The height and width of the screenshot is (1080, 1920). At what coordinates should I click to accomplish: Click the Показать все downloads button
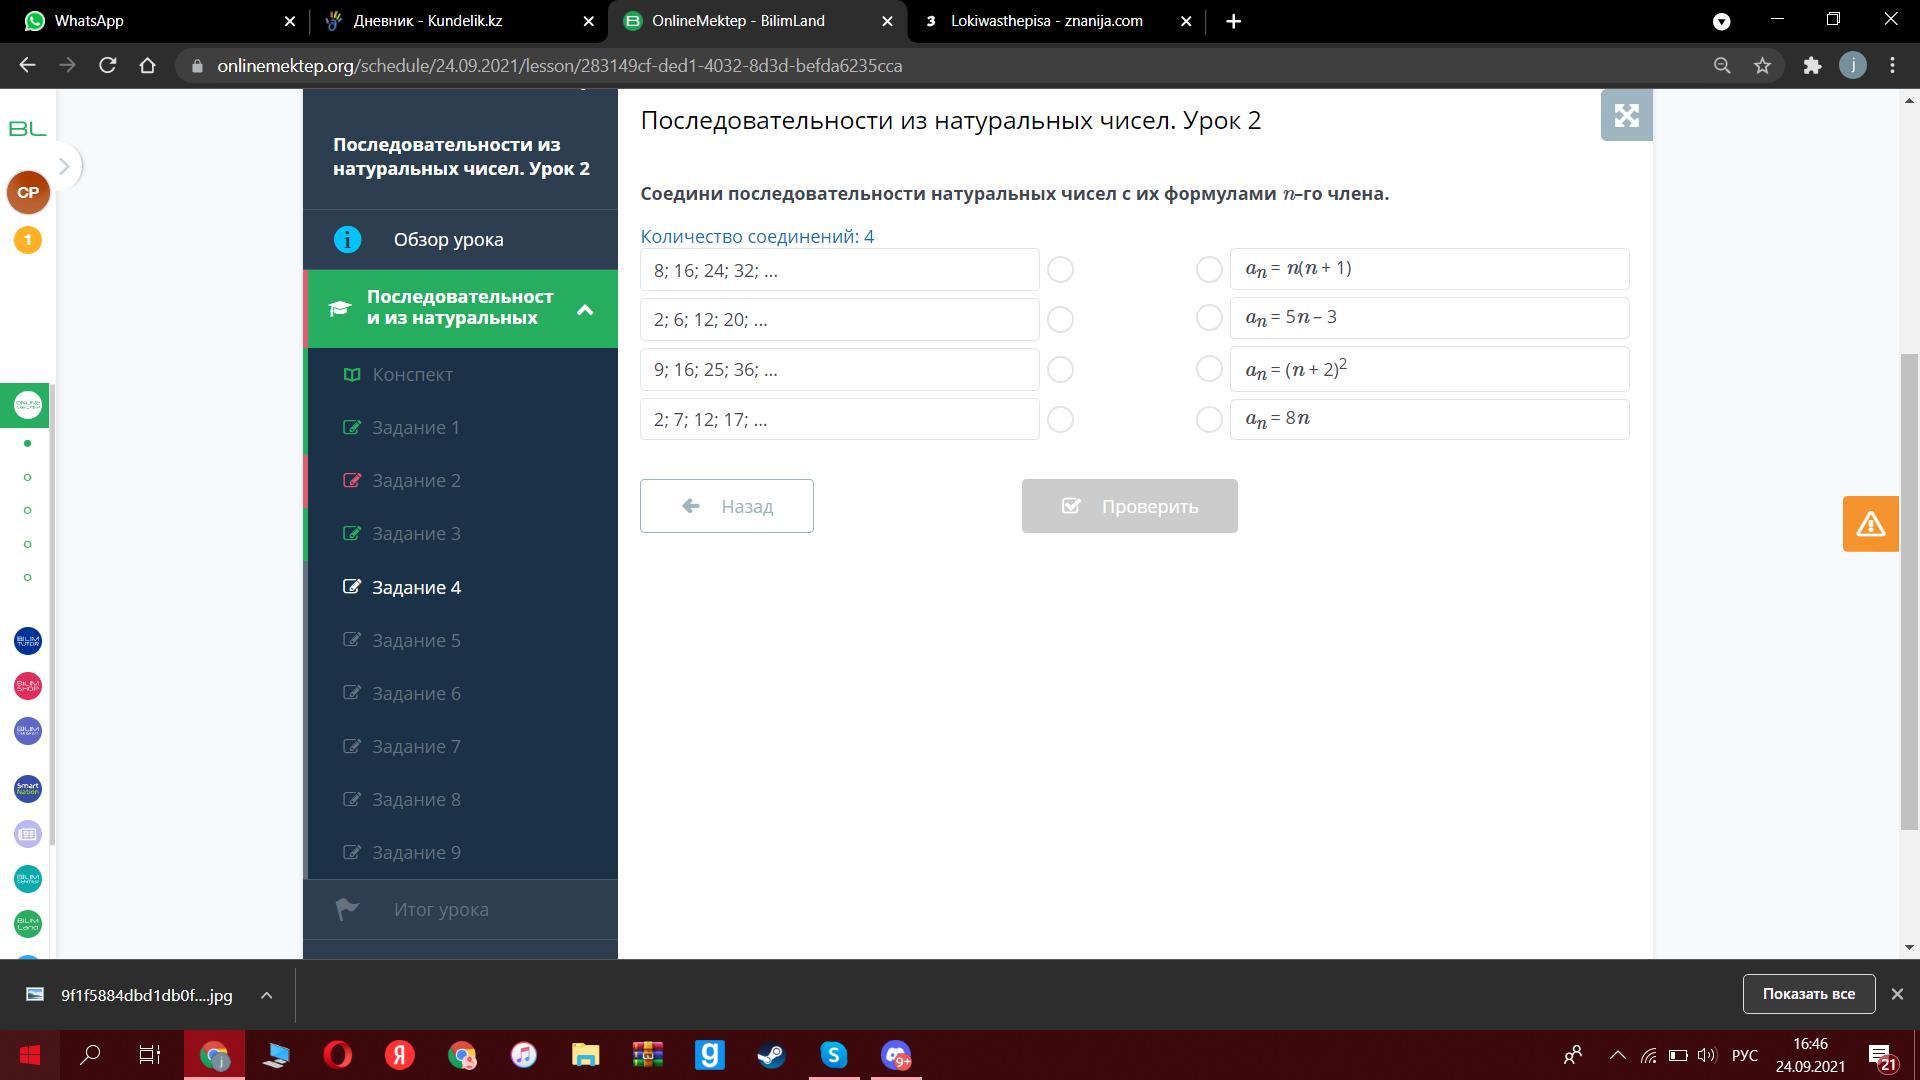pos(1808,994)
